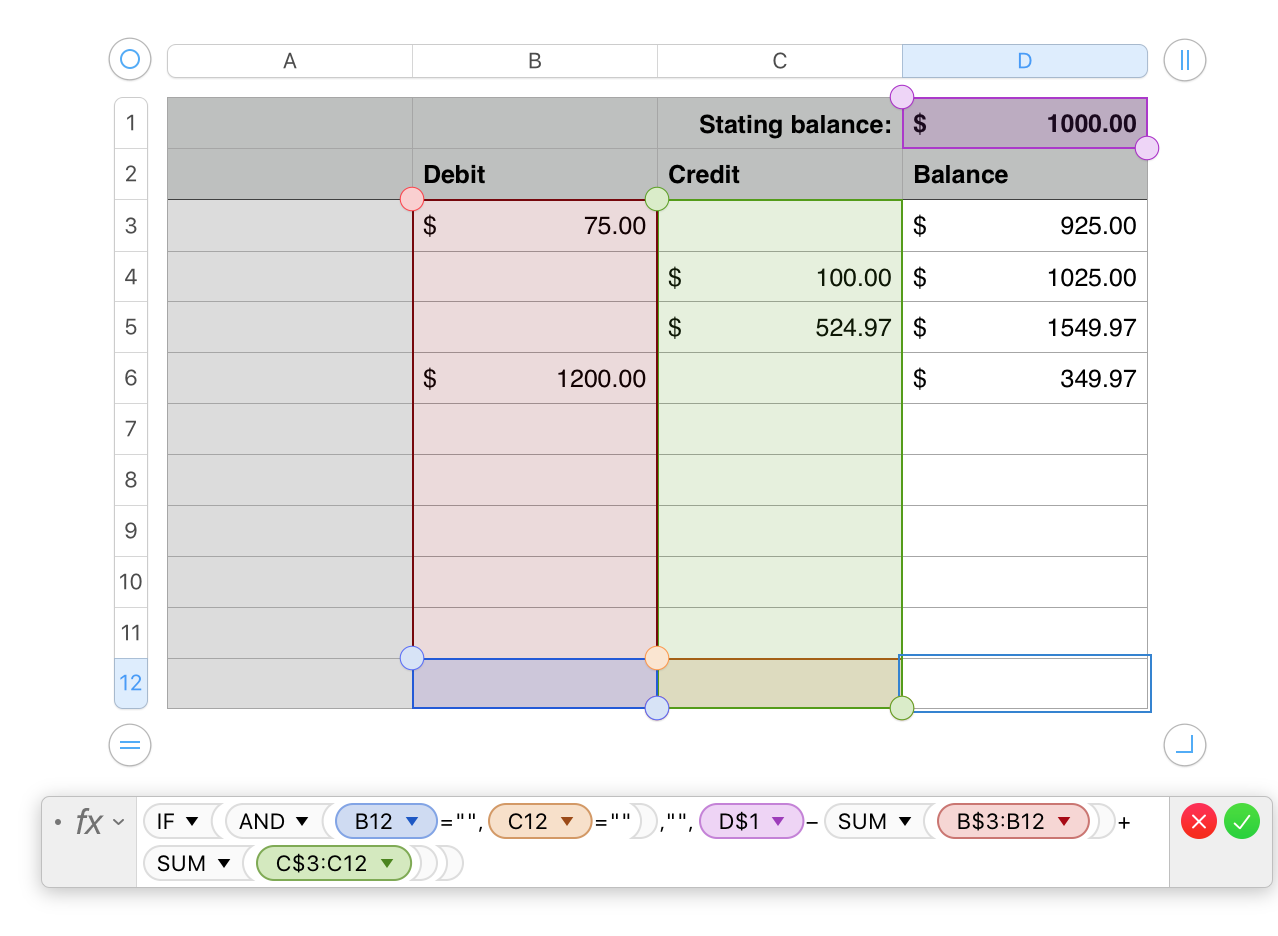Viewport: 1278px width, 936px height.
Task: Click the fx function icon
Action: click(89, 822)
